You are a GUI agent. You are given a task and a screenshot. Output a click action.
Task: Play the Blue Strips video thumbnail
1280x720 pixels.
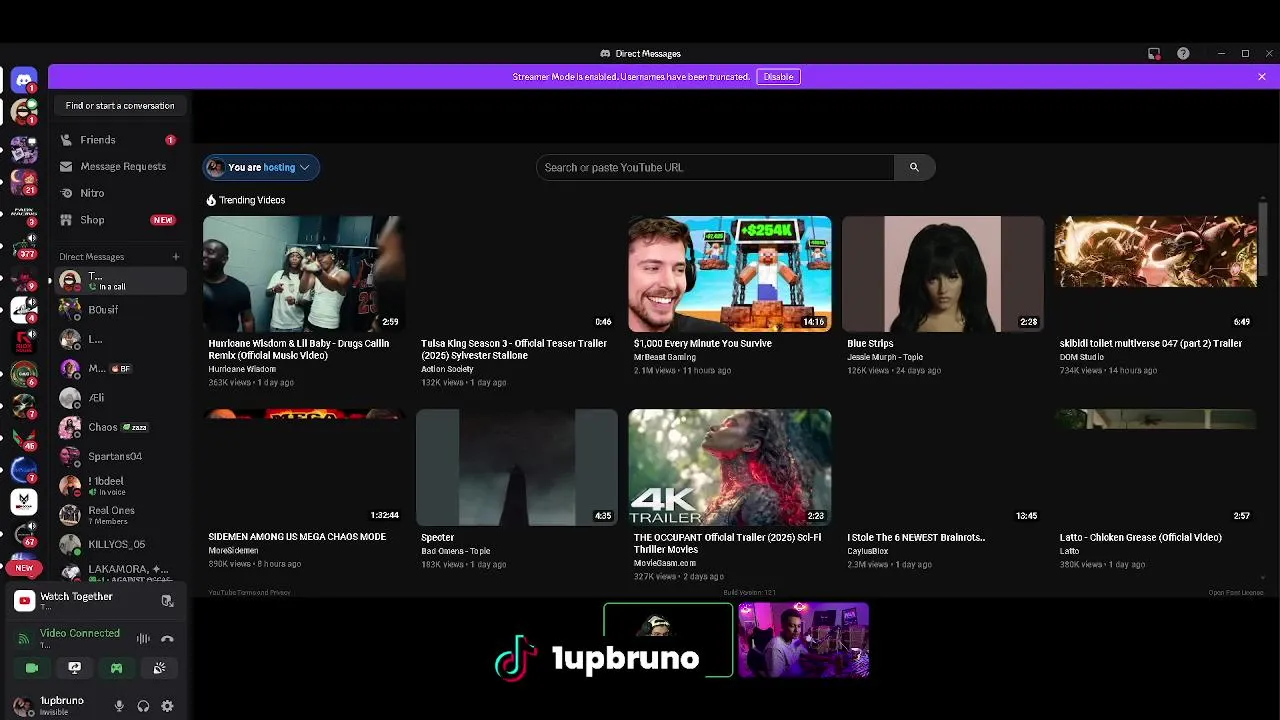(x=943, y=274)
